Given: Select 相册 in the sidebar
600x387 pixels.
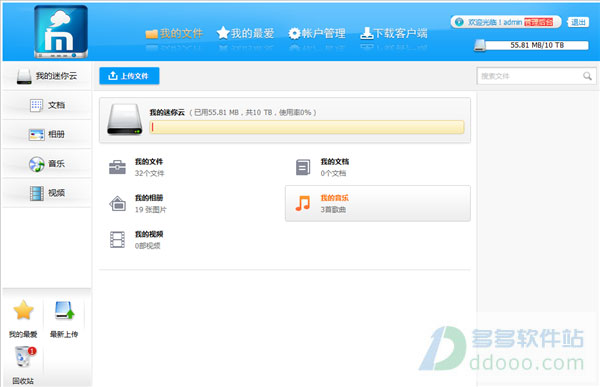Looking at the screenshot, I should pos(47,134).
